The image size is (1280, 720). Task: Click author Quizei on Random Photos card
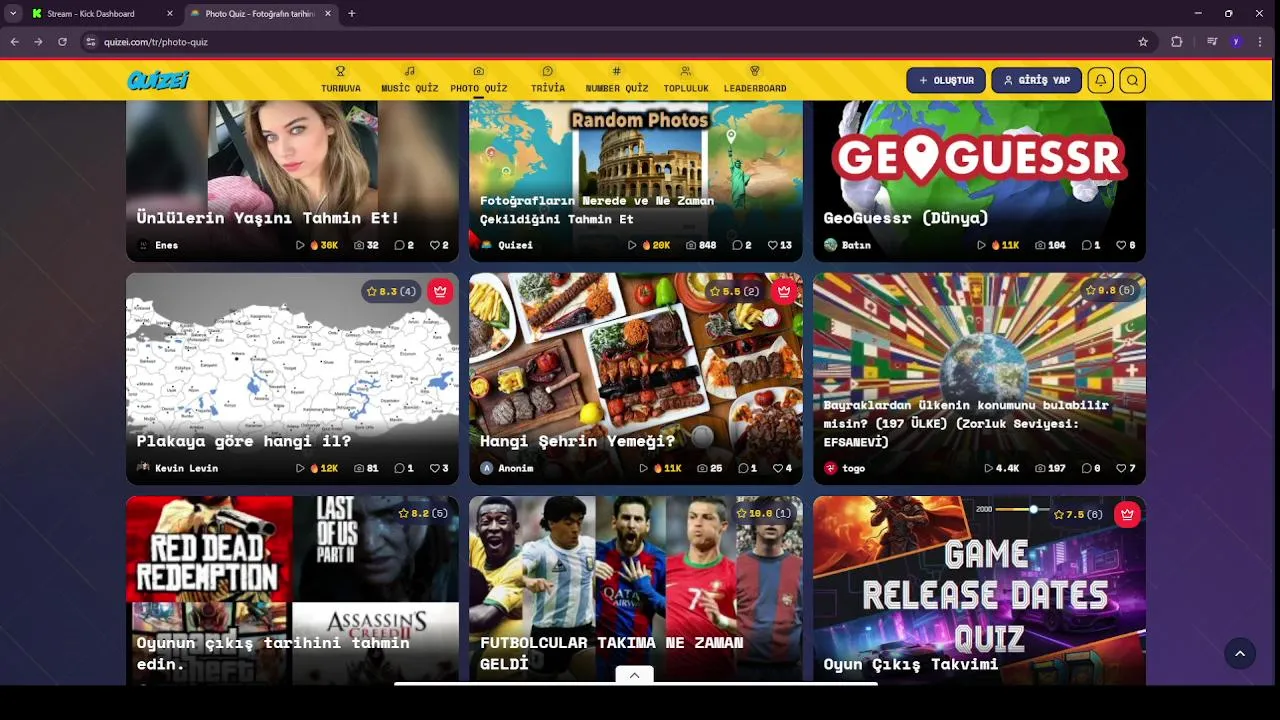(507, 245)
